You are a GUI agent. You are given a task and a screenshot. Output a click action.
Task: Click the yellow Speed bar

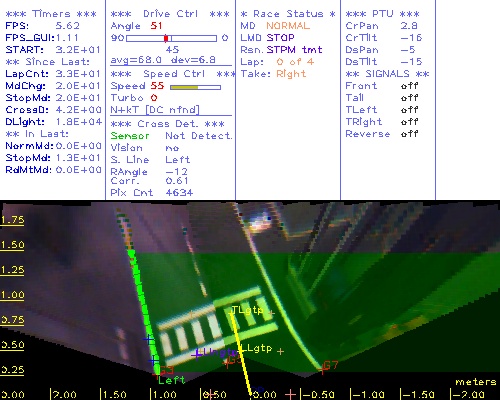click(184, 87)
